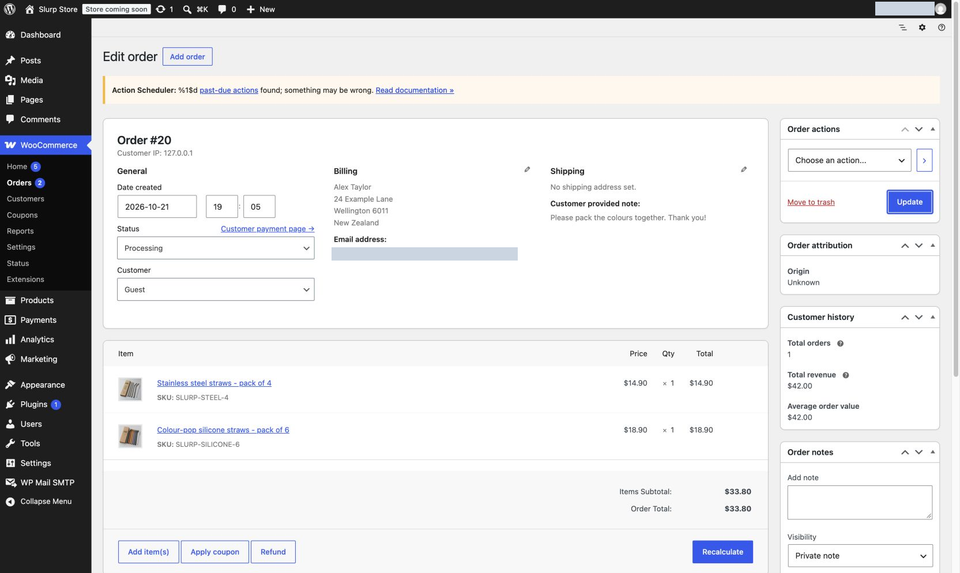Edit shipping details pencil icon

tap(744, 170)
